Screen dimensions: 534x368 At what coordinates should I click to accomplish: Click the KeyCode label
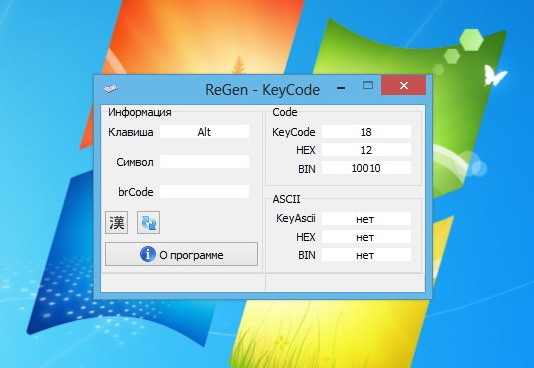294,132
